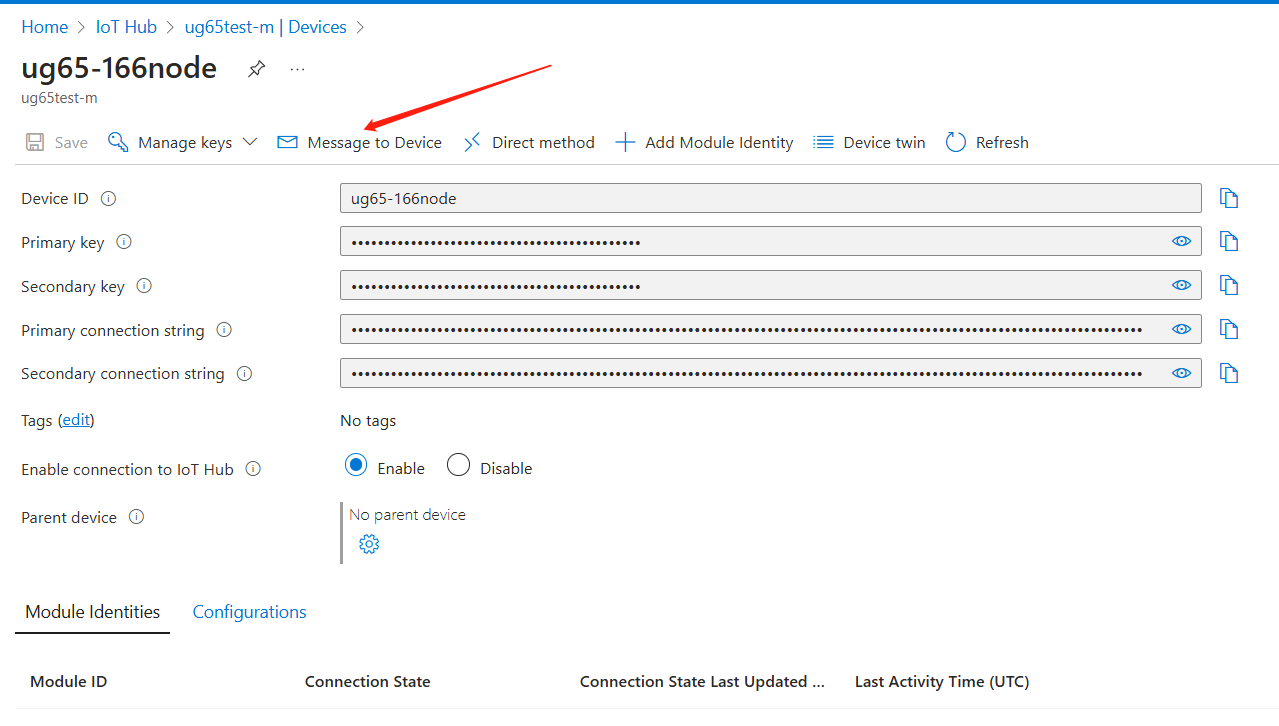
Task: Click Device twin label
Action: coord(884,142)
